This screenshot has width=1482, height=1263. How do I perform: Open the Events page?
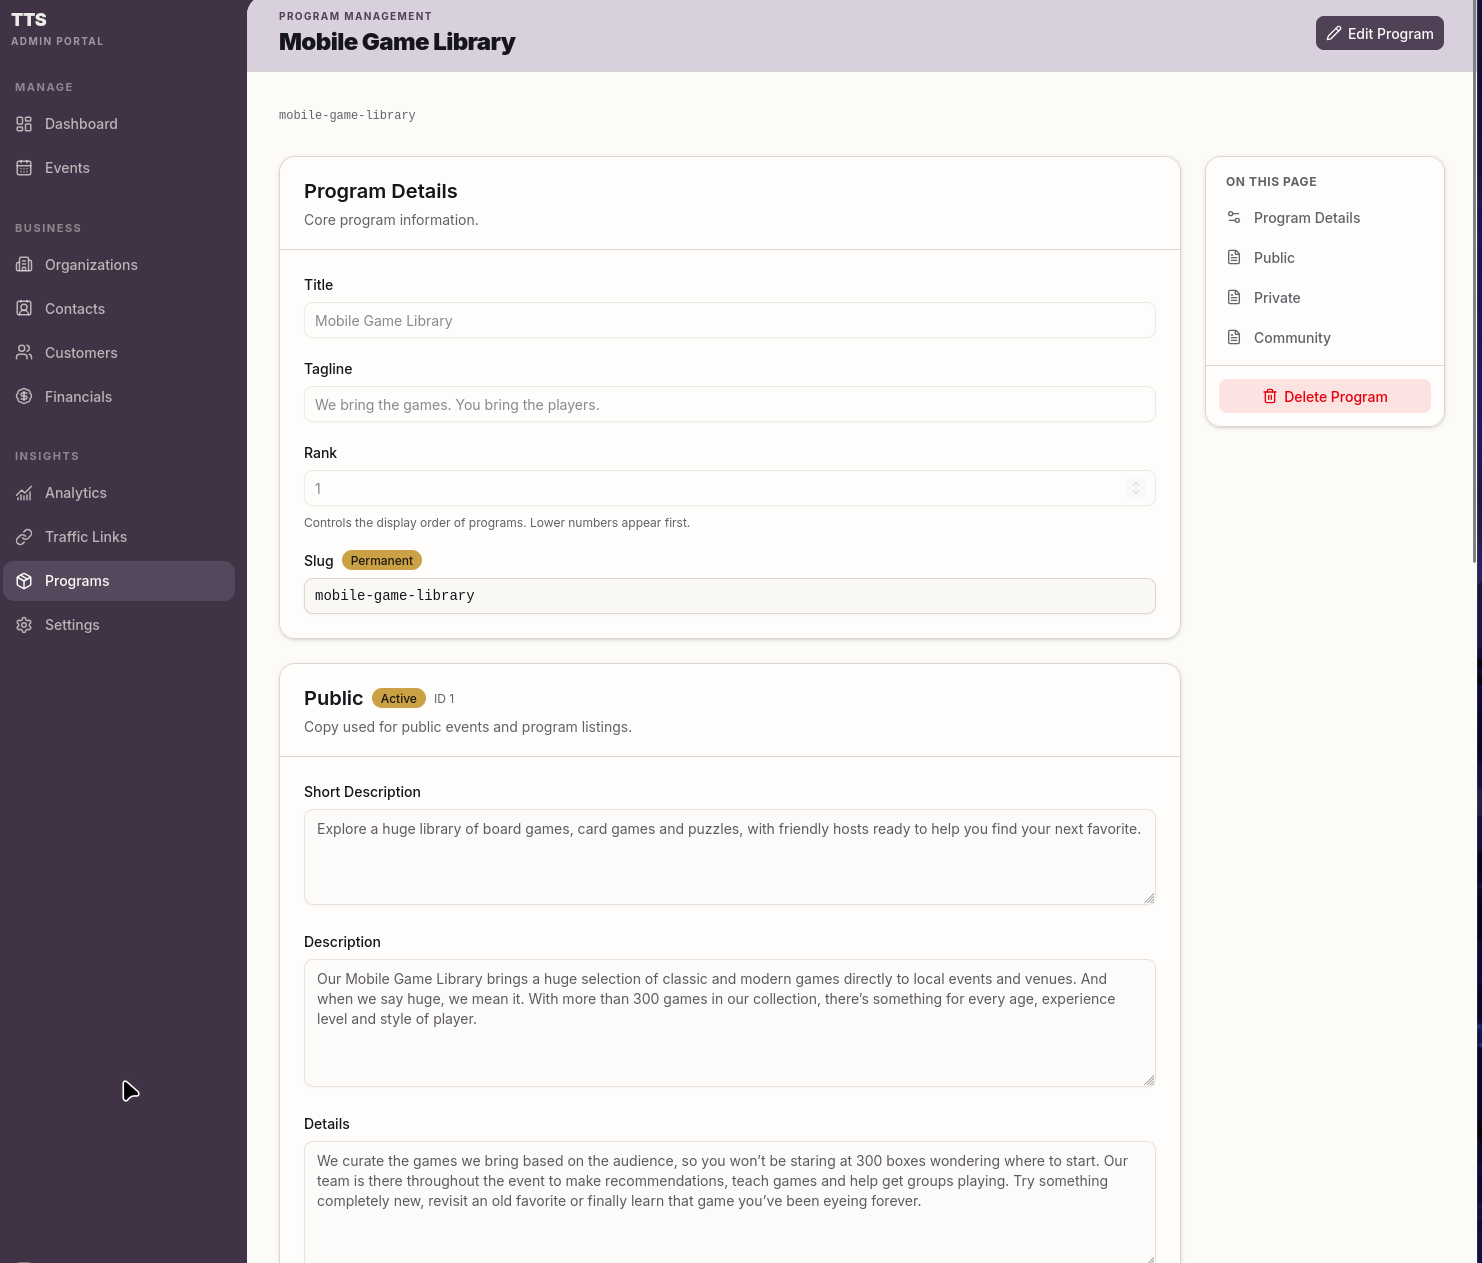[x=119, y=168]
